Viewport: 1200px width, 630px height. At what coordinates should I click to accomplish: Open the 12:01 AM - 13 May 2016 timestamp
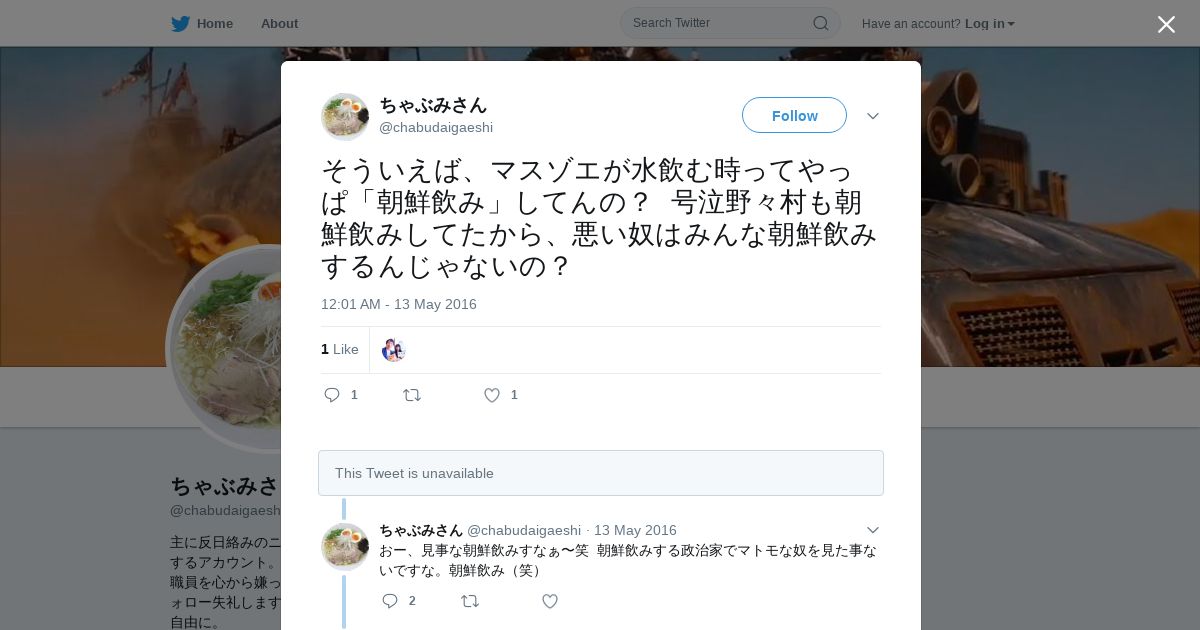[x=399, y=304]
